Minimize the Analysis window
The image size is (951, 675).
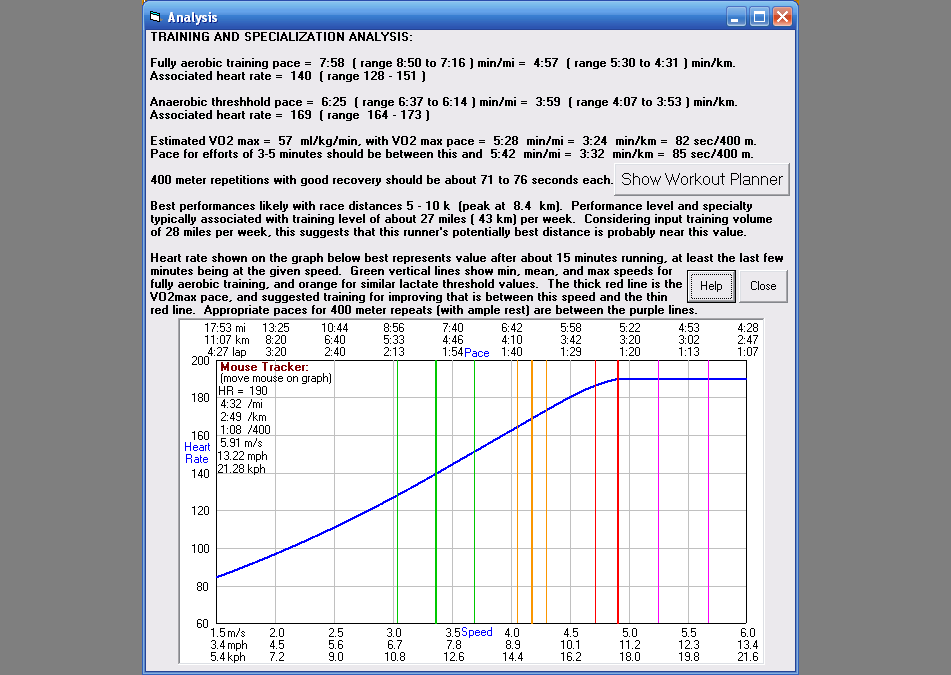click(736, 17)
